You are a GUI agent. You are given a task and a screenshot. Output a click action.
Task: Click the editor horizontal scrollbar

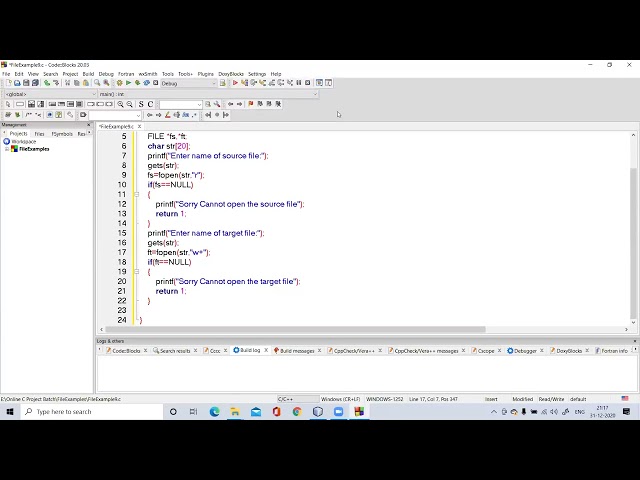[x=295, y=329]
